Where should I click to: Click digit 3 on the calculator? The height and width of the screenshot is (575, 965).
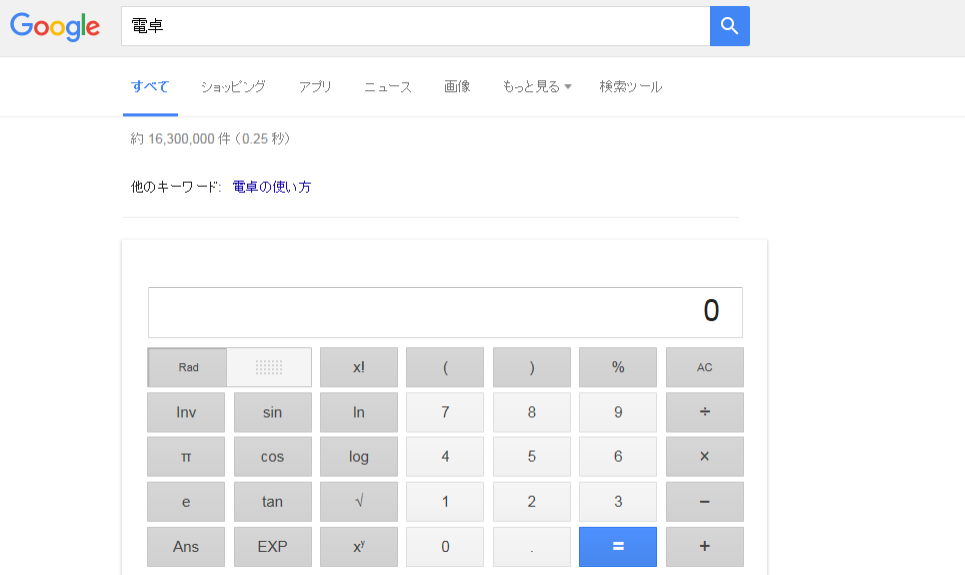point(618,502)
